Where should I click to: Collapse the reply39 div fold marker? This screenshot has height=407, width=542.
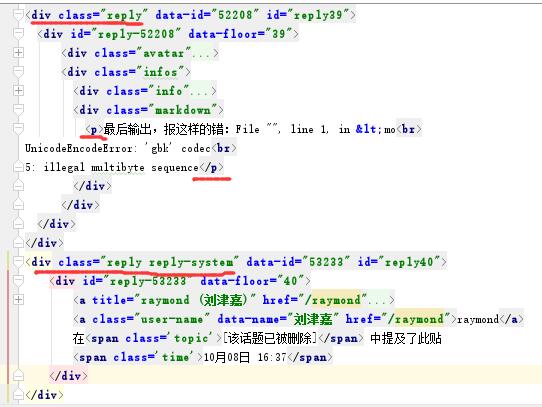point(18,15)
